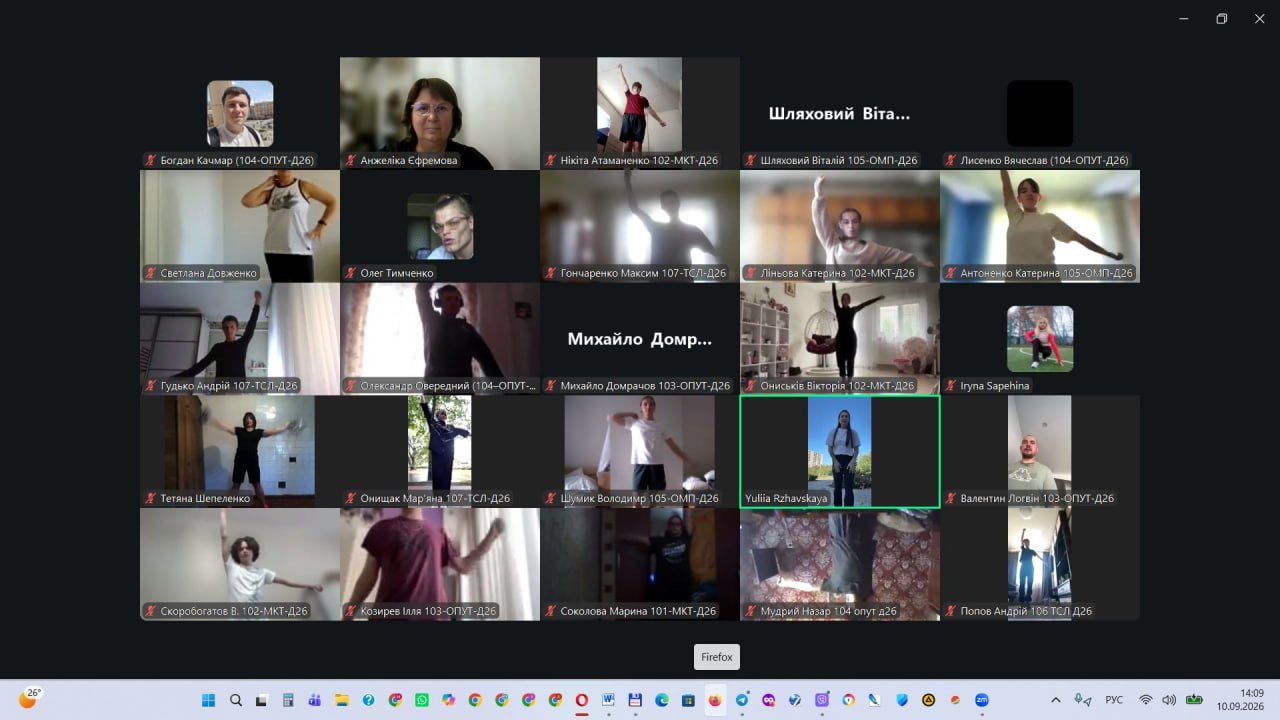
Task: Click the Михайло Домрачов participant tile
Action: pyautogui.click(x=640, y=339)
